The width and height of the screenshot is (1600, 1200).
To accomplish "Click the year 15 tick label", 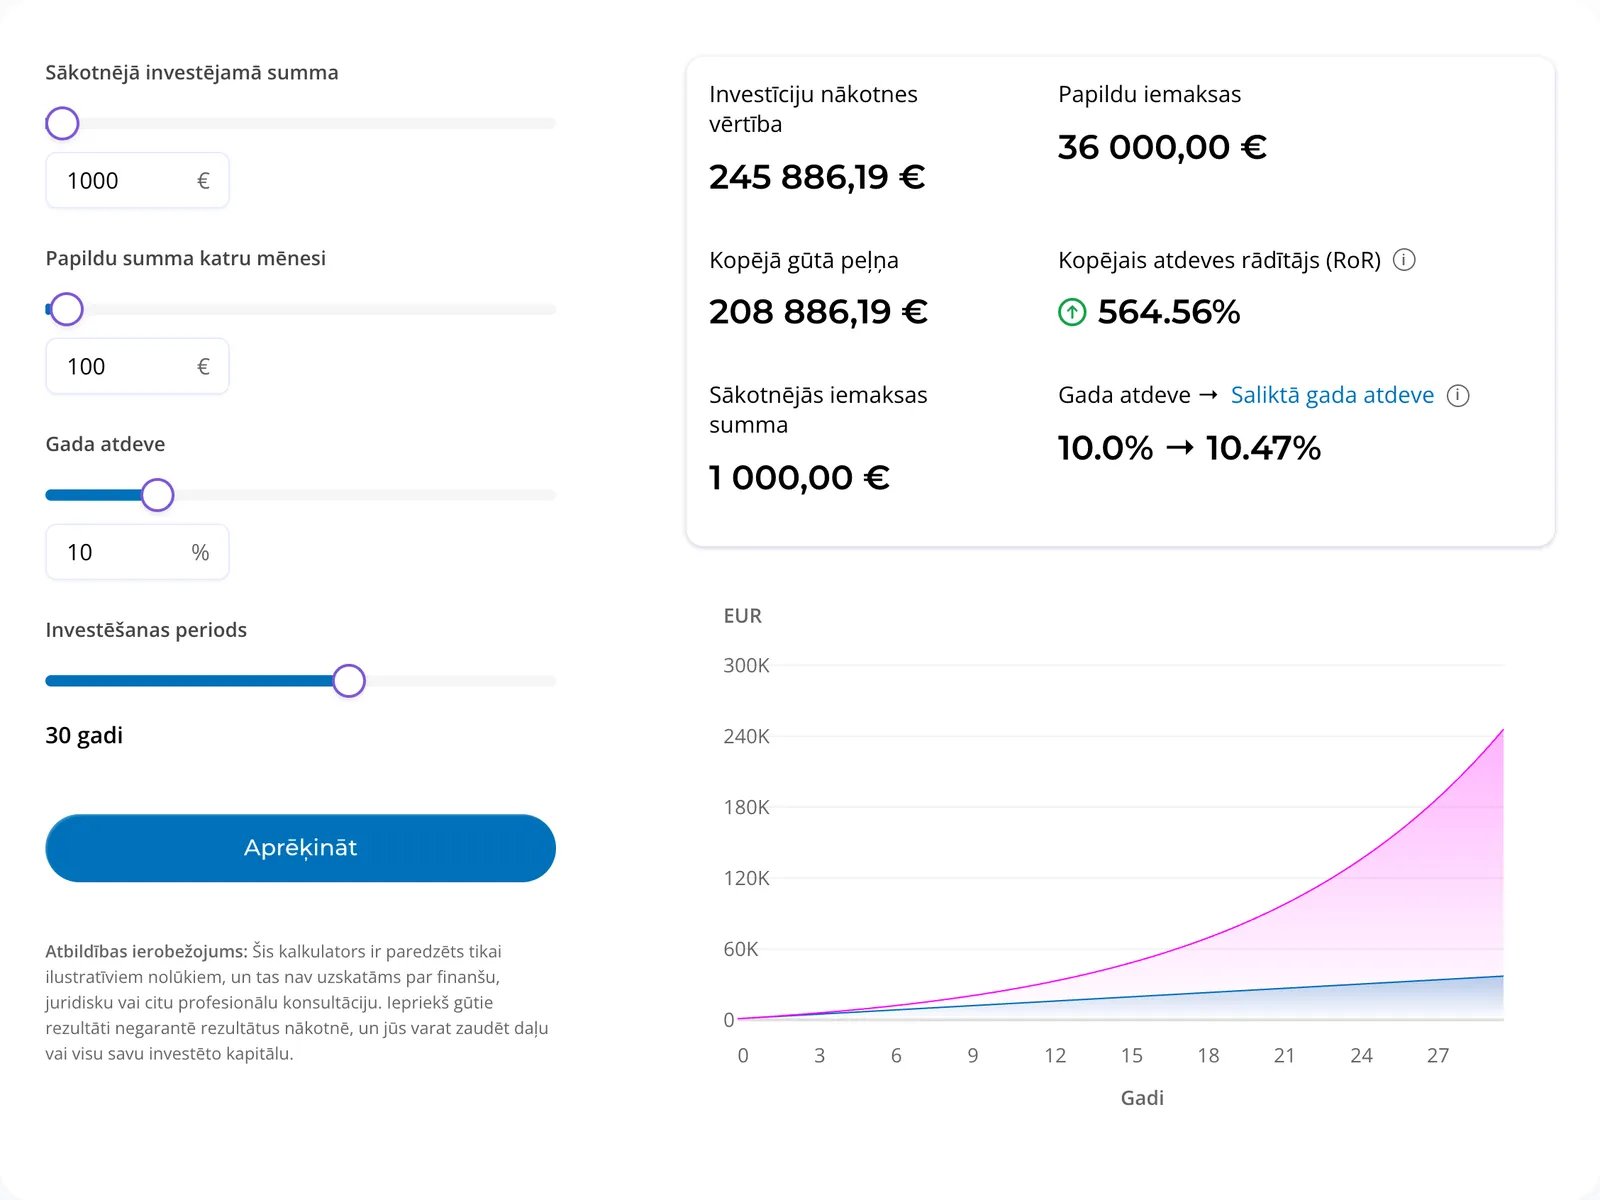I will pos(1131,1056).
